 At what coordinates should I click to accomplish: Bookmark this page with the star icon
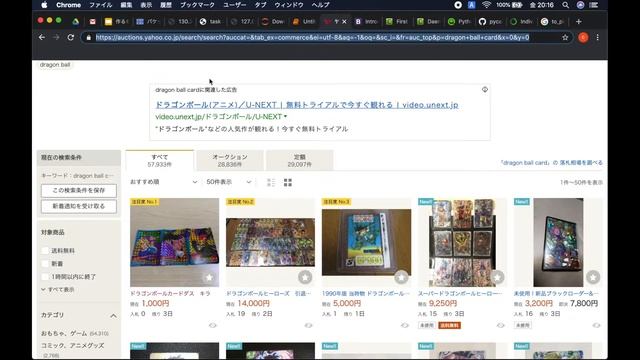point(565,37)
